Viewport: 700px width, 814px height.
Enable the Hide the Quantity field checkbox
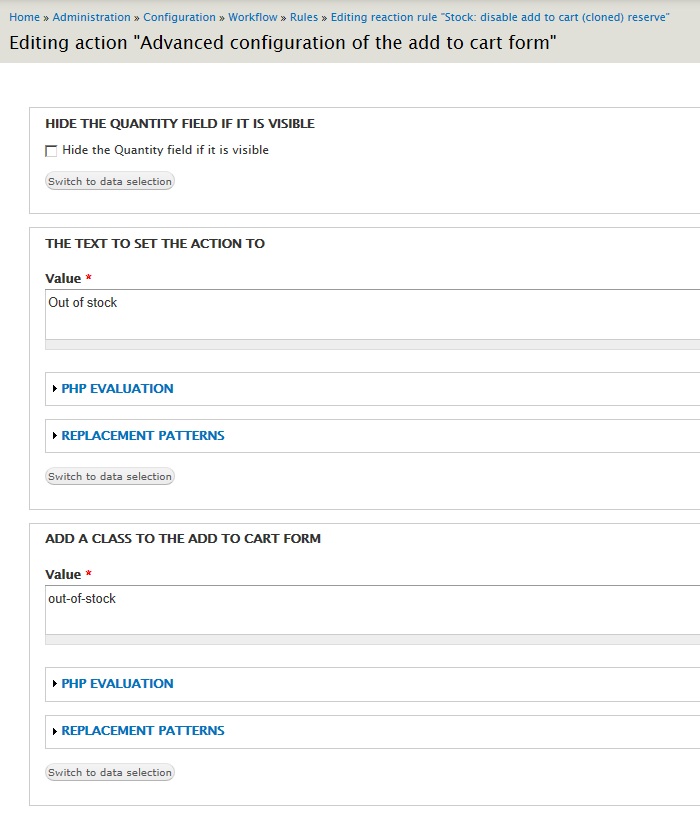[x=49, y=150]
